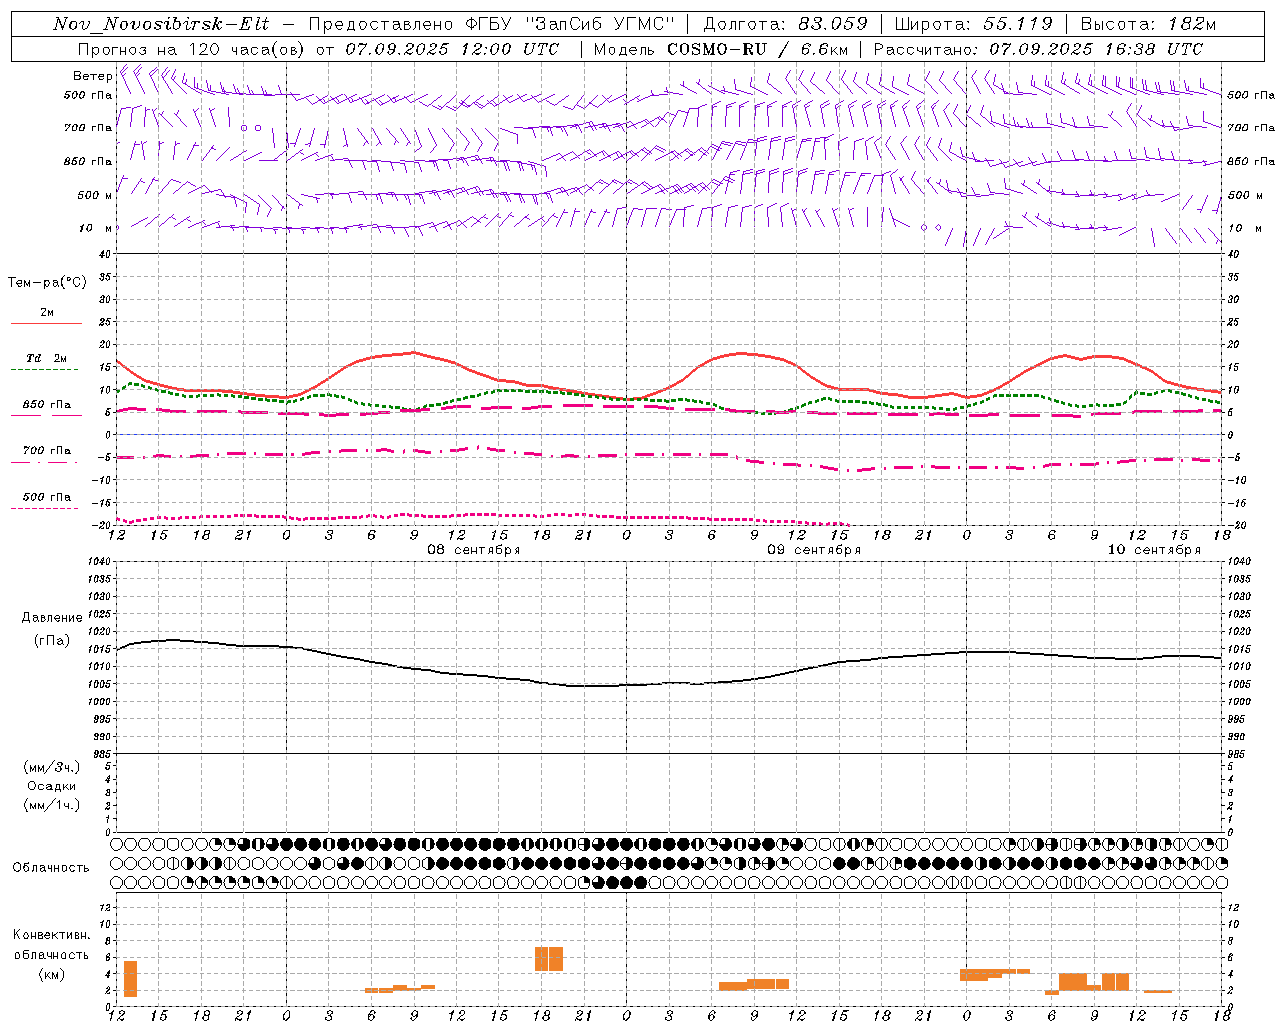Click the '(мм/3ч.)' precipitation unit label
Screen dimensions: 1280x1024
click(52, 767)
